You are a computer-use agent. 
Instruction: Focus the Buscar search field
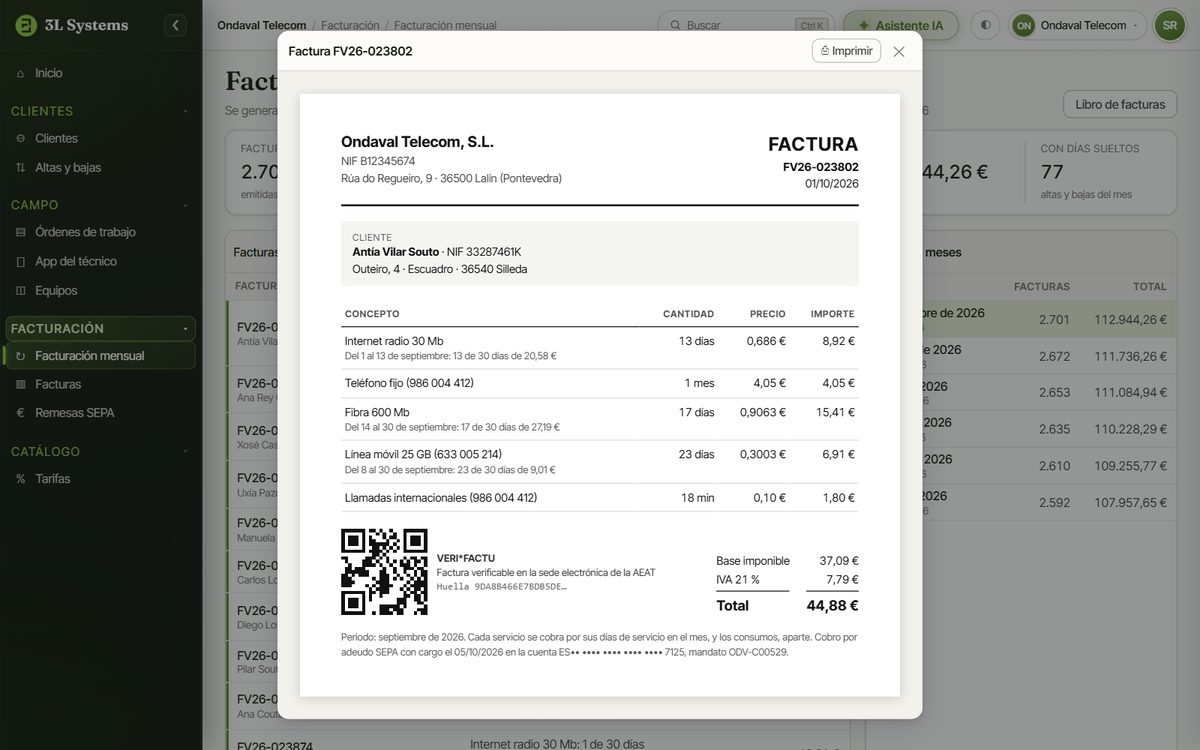[745, 25]
